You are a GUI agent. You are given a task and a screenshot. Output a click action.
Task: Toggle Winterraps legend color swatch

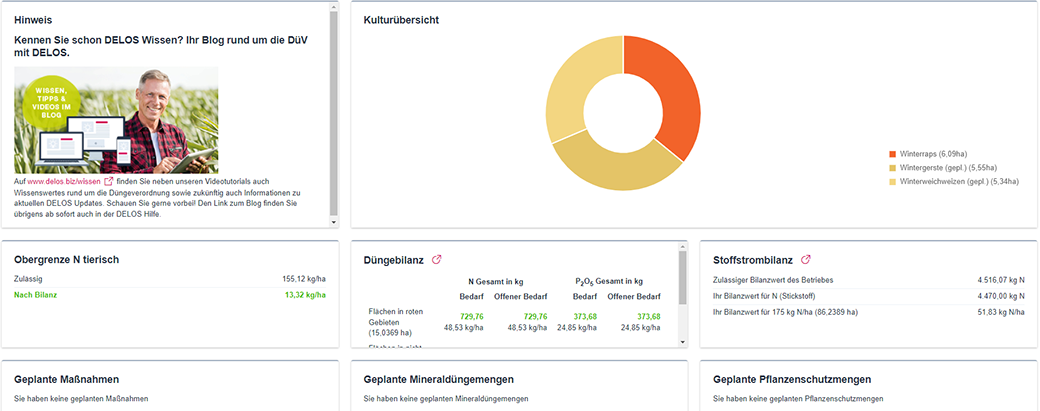893,154
